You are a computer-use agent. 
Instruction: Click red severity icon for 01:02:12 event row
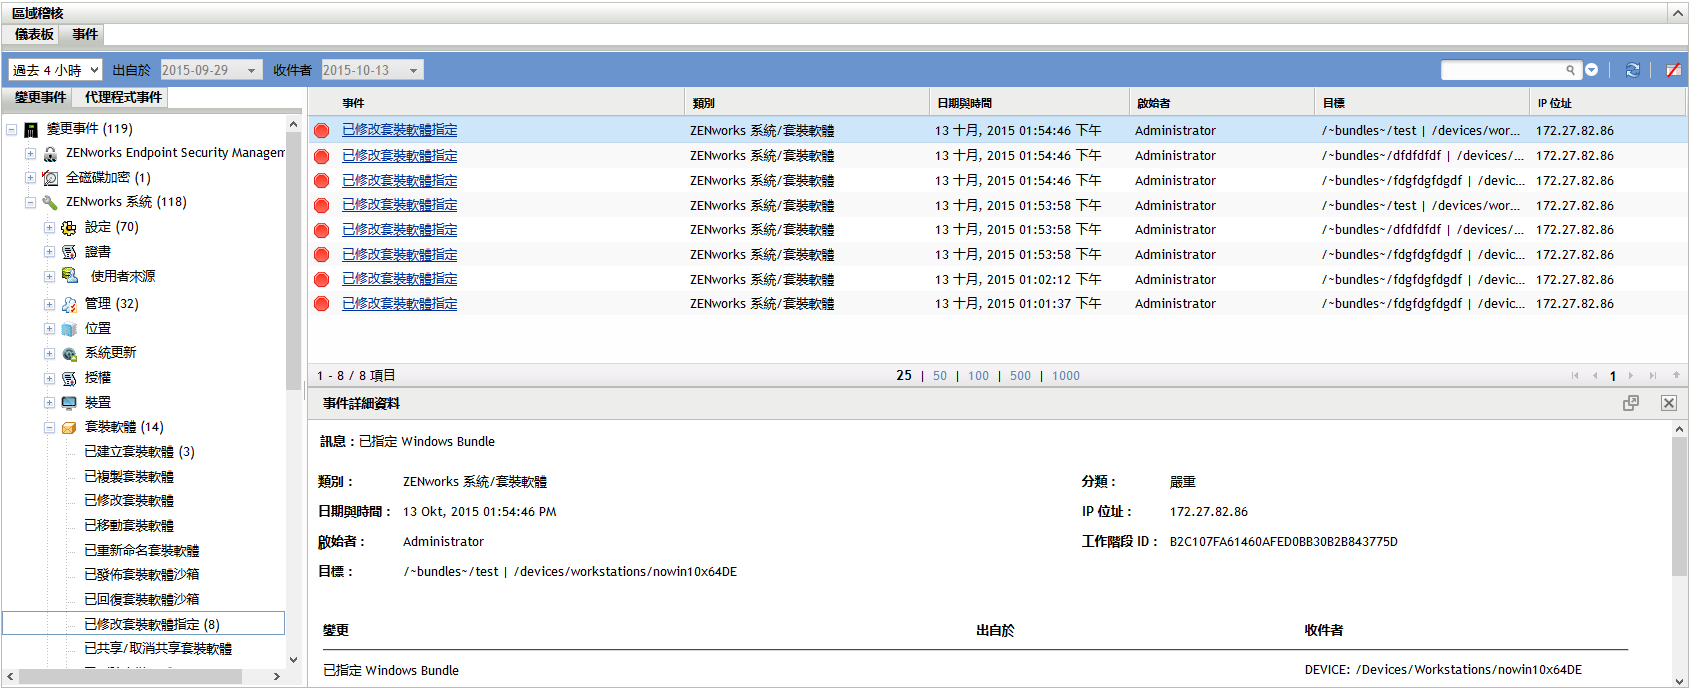point(322,280)
